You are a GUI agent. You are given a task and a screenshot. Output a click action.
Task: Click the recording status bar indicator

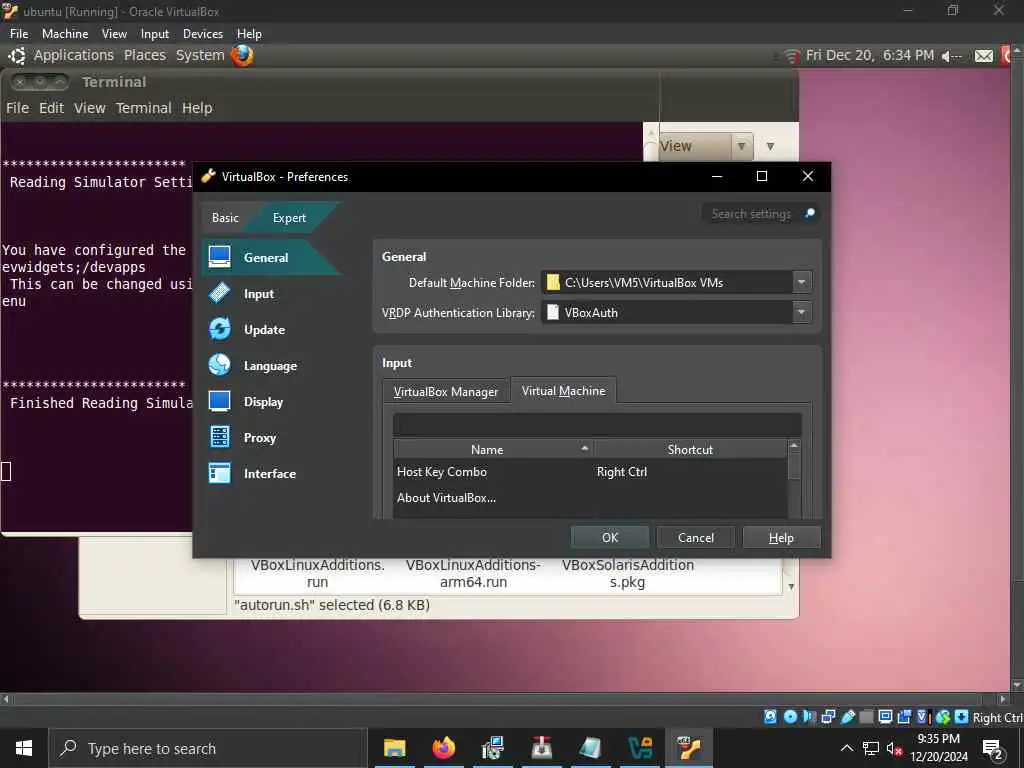[904, 717]
